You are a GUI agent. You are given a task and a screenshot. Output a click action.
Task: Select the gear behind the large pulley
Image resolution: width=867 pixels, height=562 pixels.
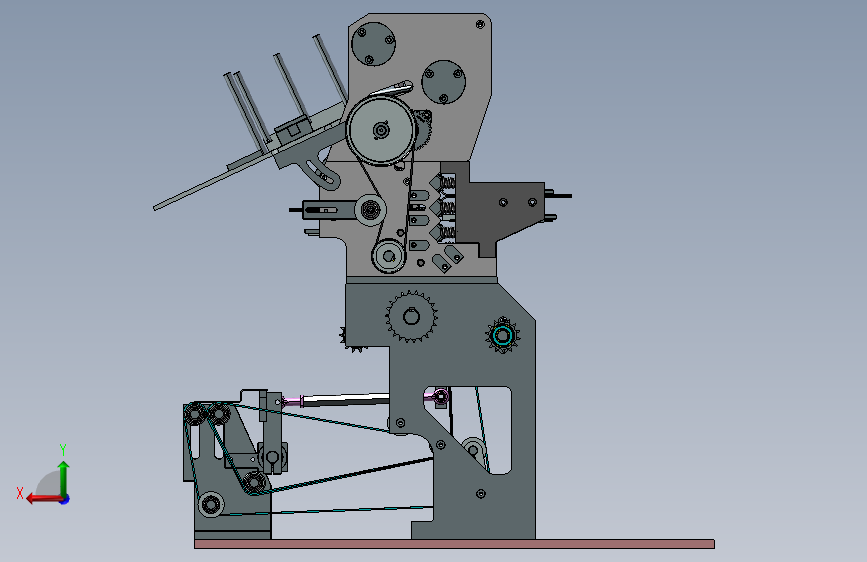(423, 129)
